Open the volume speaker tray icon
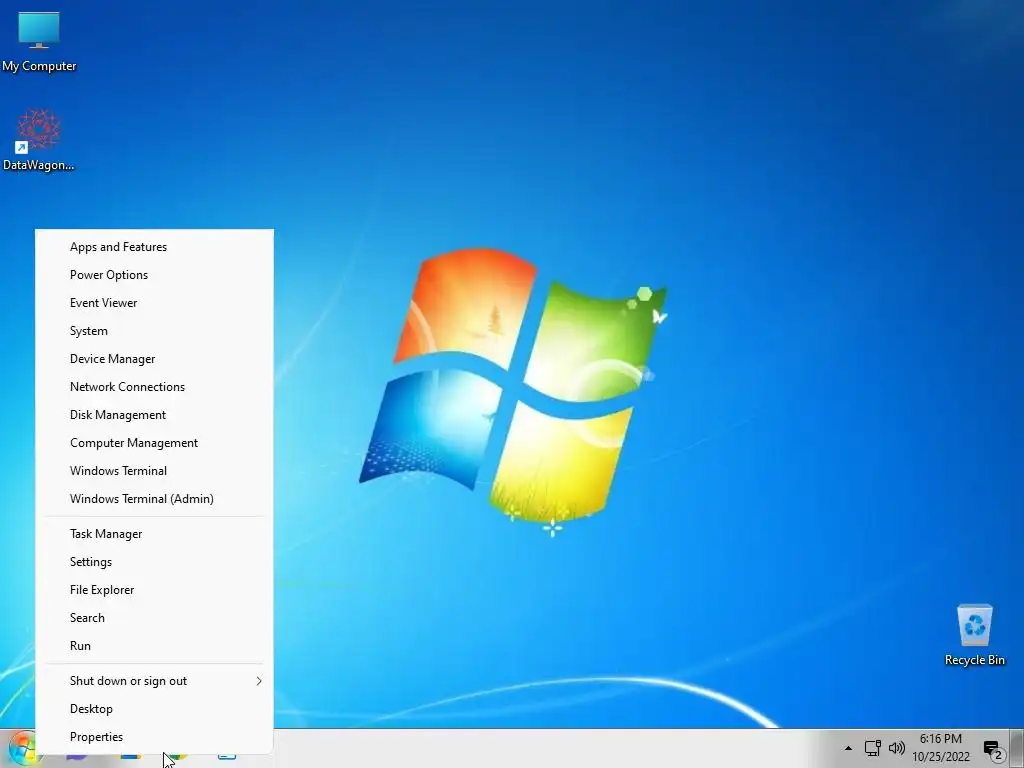The height and width of the screenshot is (768, 1024). point(897,748)
